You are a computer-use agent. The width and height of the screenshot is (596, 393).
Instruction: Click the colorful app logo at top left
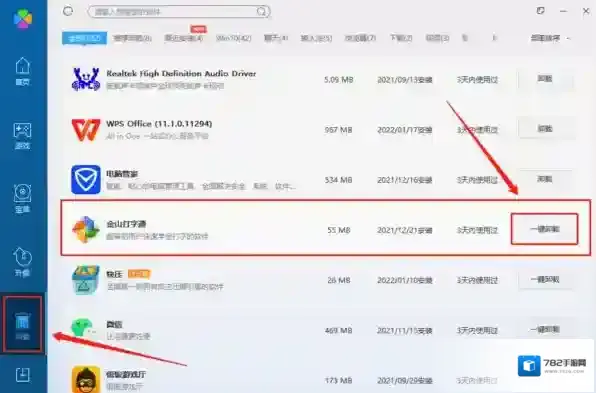coord(23,18)
